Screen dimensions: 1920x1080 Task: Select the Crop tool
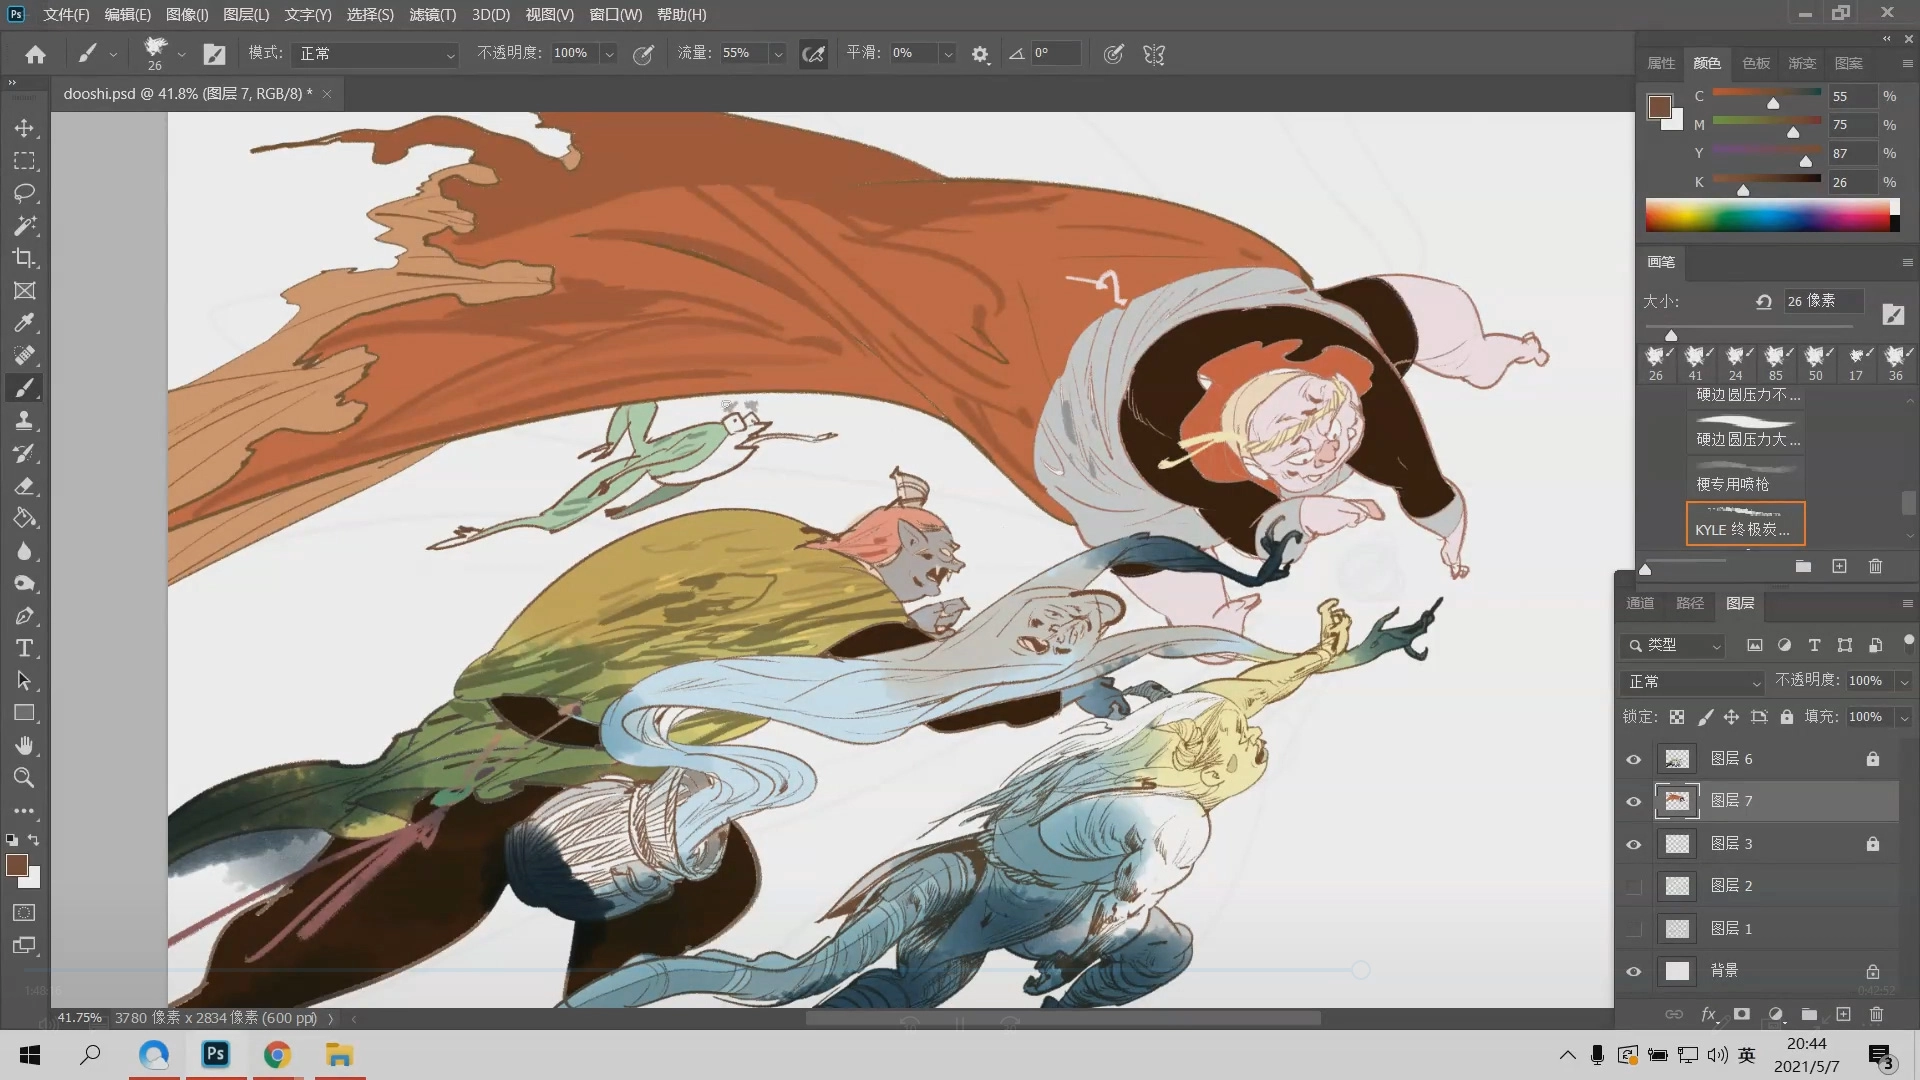pos(25,258)
